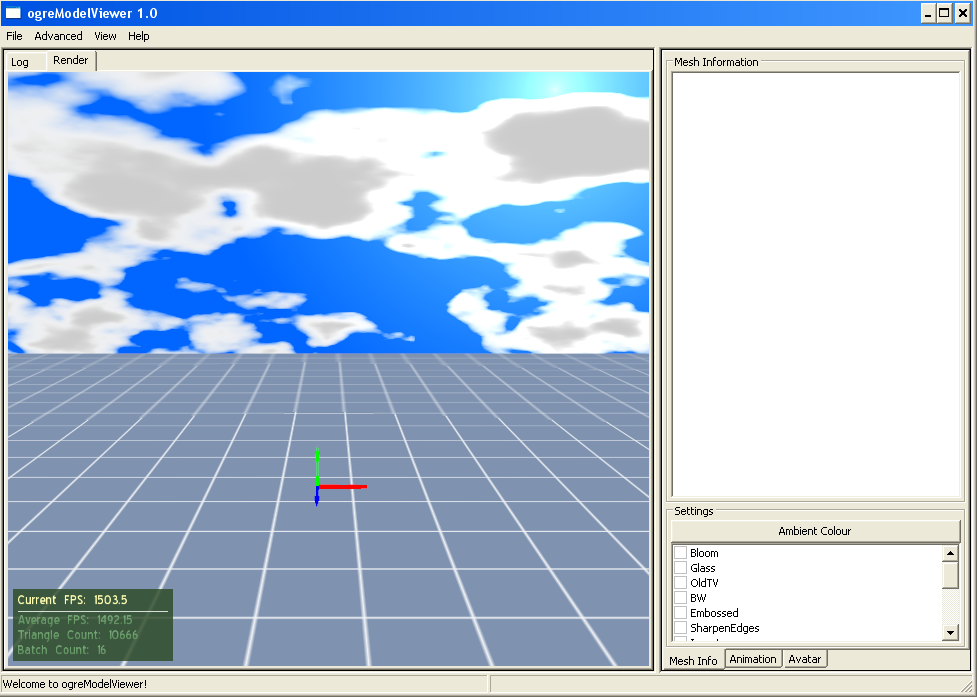Enable the Embossed effect checkbox
Image resolution: width=977 pixels, height=697 pixels.
click(x=681, y=613)
